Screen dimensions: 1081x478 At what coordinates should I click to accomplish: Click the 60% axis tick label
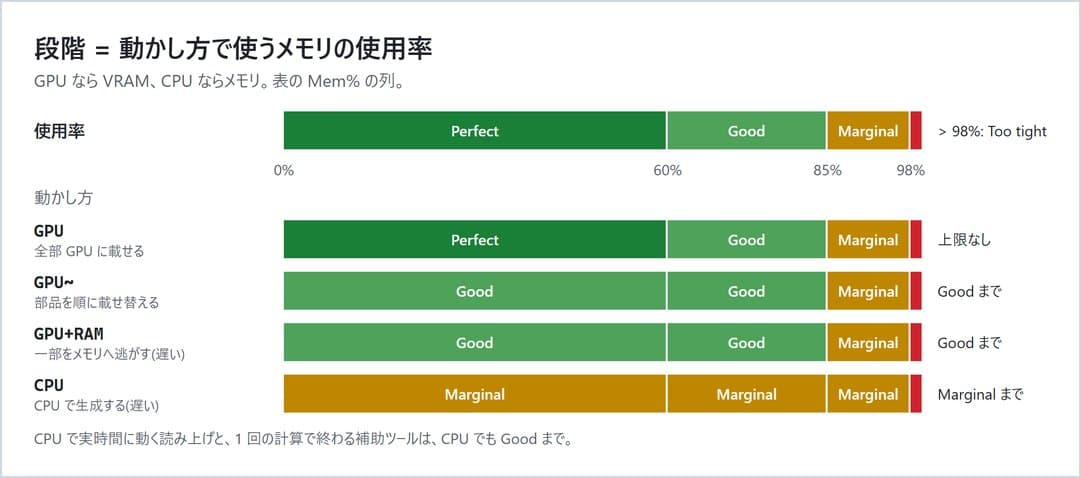(667, 170)
